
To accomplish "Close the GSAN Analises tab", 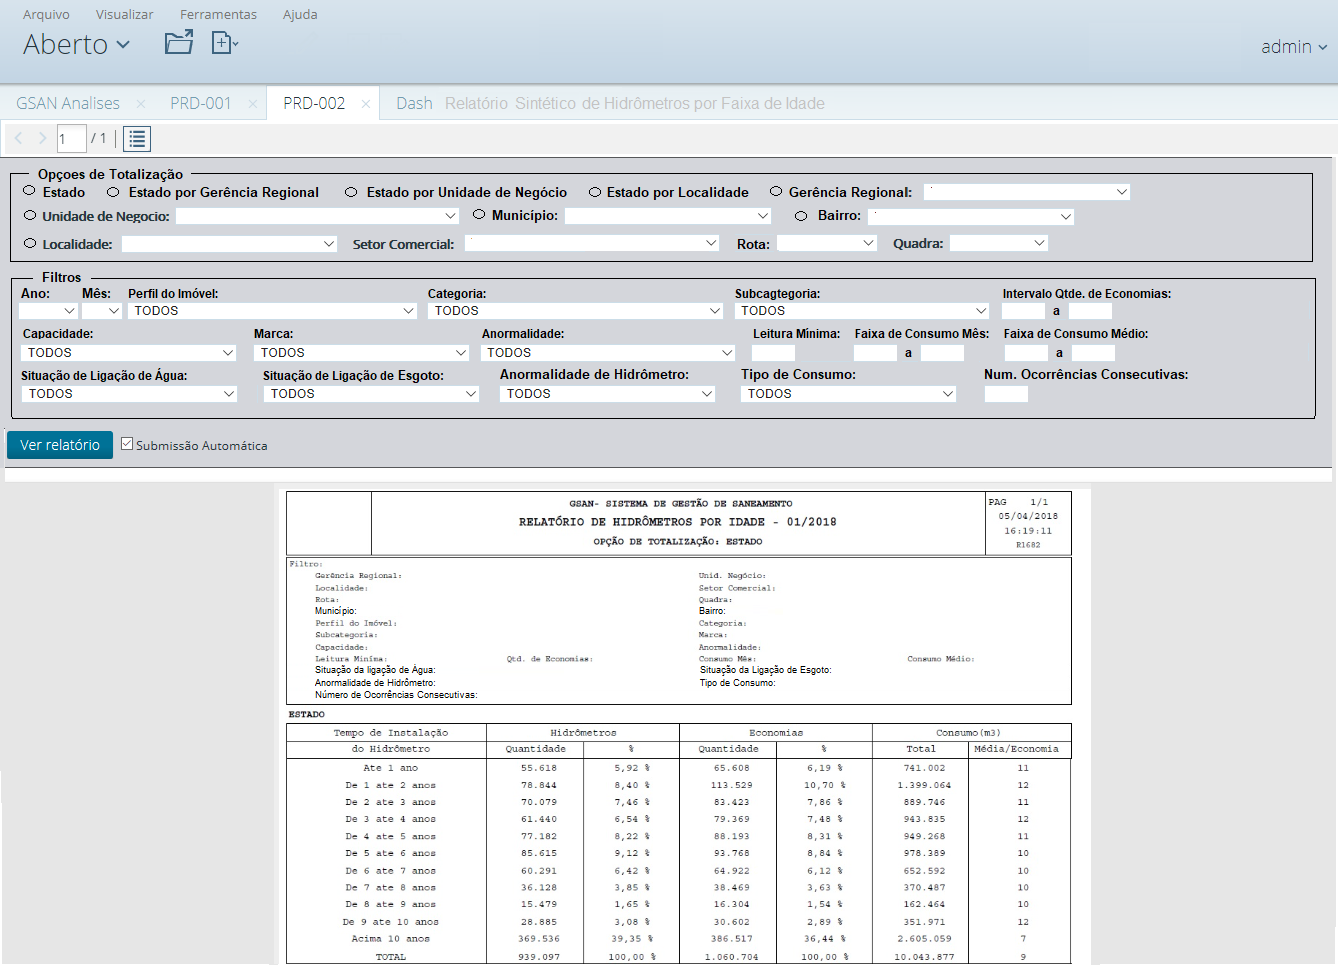I will click(141, 104).
